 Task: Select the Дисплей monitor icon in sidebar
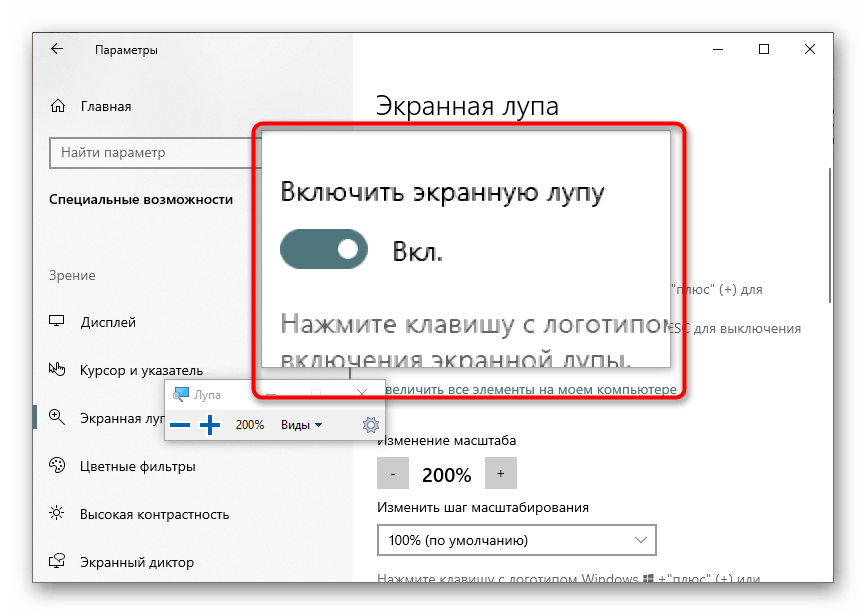(58, 322)
